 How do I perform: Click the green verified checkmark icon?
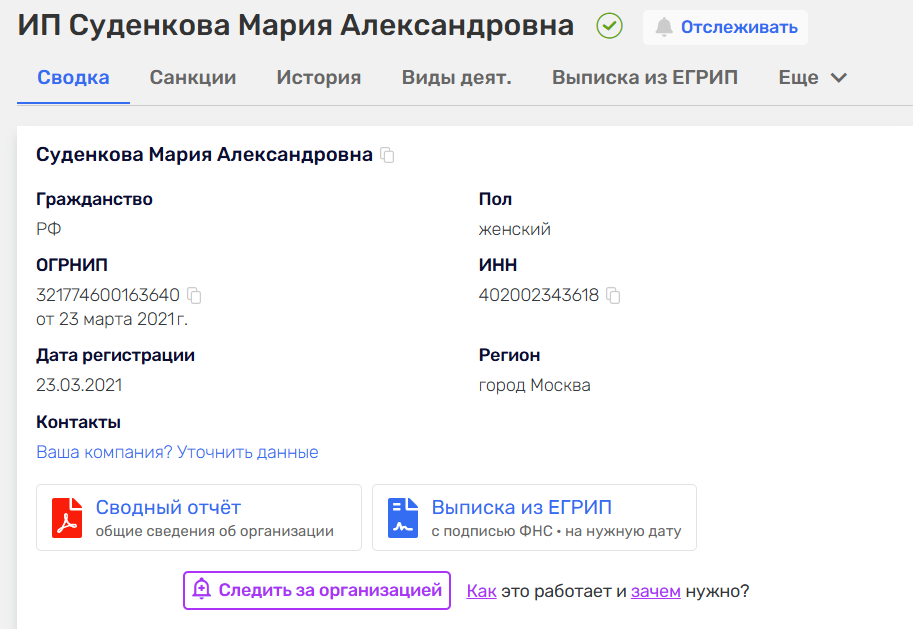pyautogui.click(x=609, y=27)
